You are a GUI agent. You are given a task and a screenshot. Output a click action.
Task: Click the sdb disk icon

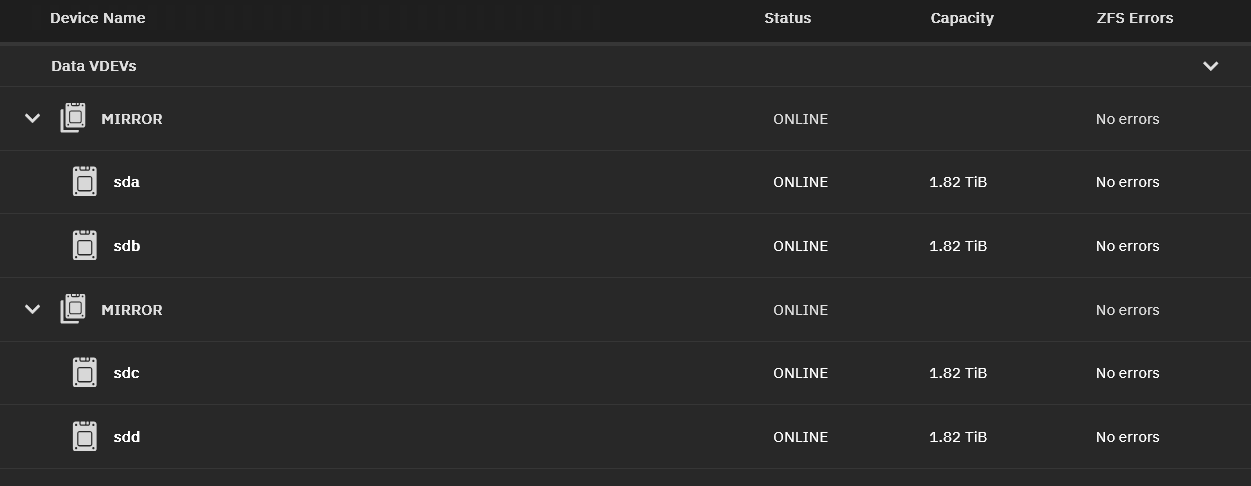pyautogui.click(x=85, y=246)
